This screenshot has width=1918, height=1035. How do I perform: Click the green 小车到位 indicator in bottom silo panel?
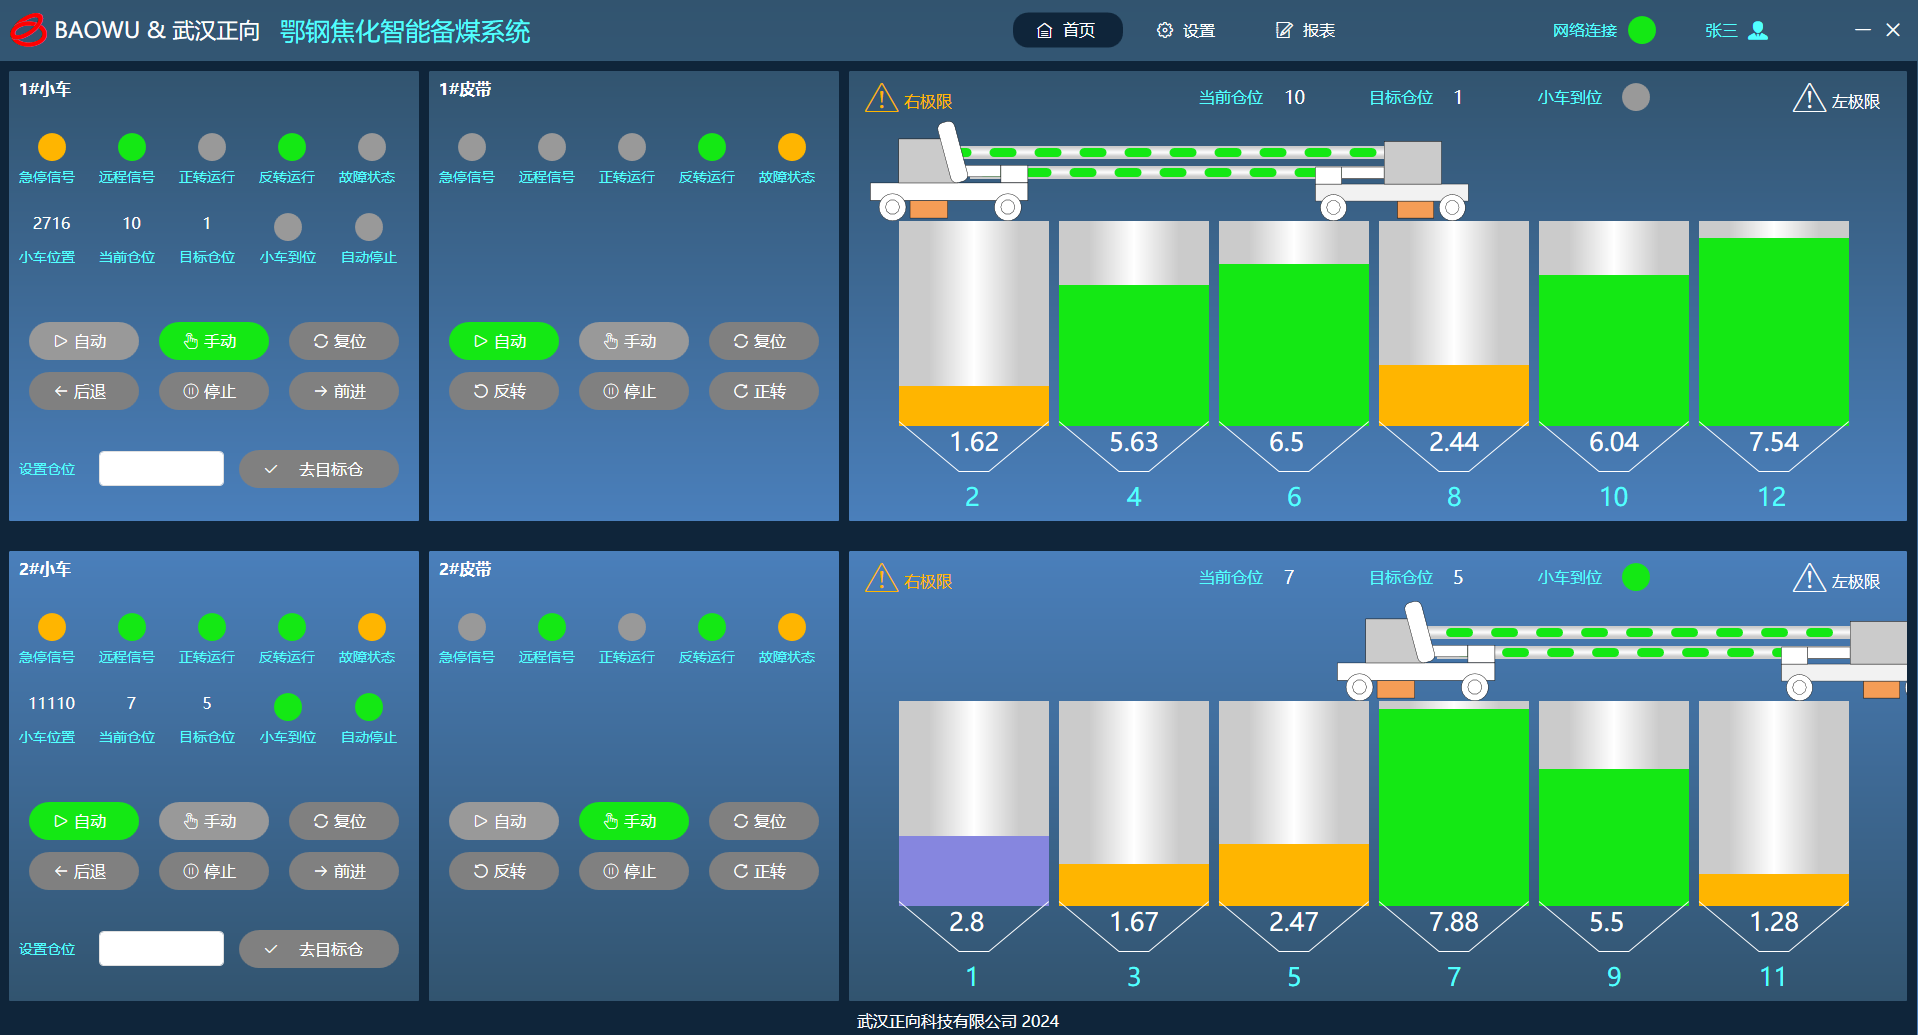[1635, 577]
